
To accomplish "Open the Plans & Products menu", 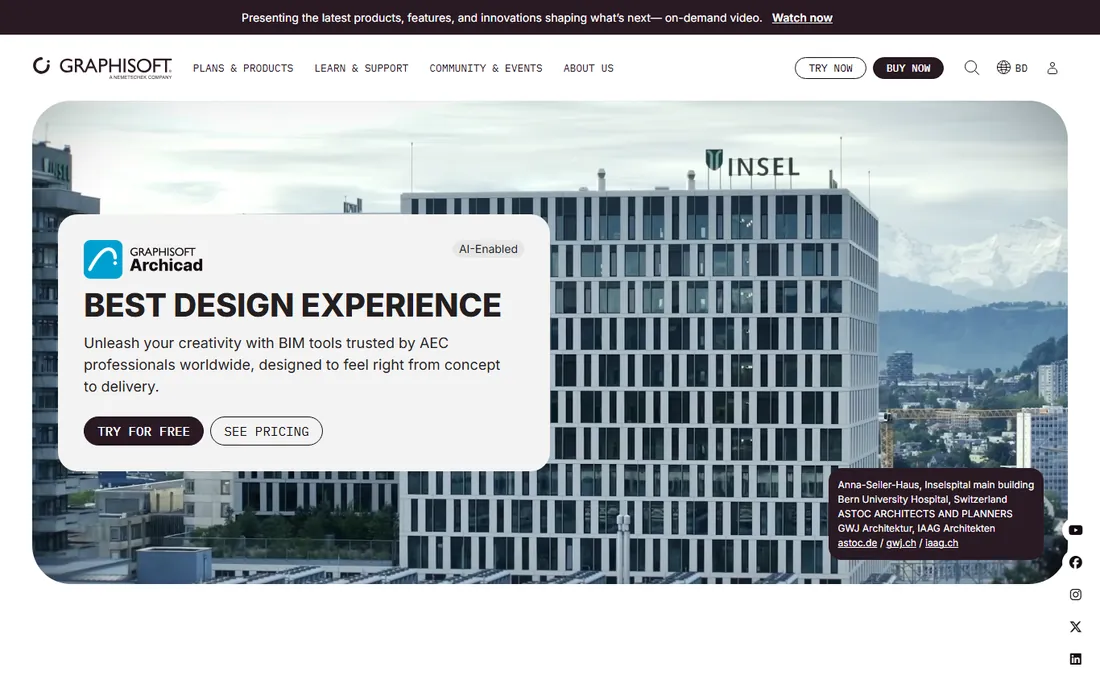I will point(243,68).
